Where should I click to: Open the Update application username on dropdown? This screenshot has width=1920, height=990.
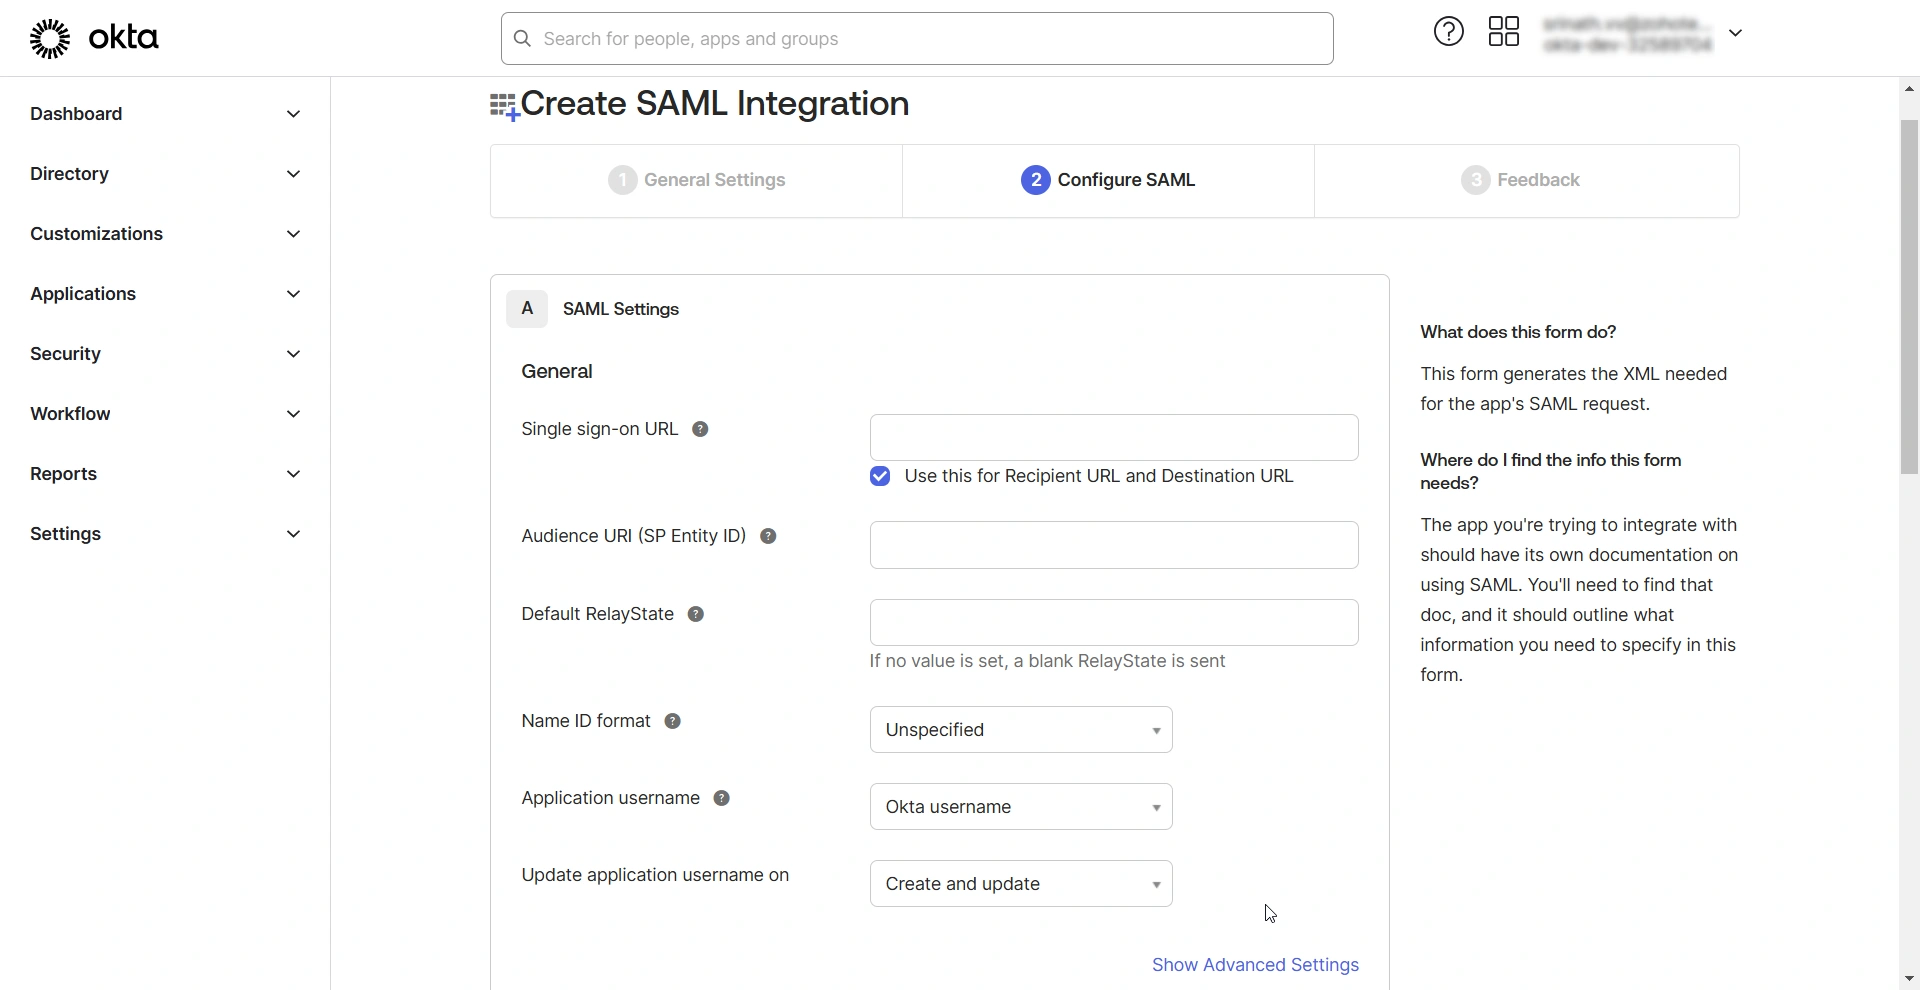[1020, 883]
